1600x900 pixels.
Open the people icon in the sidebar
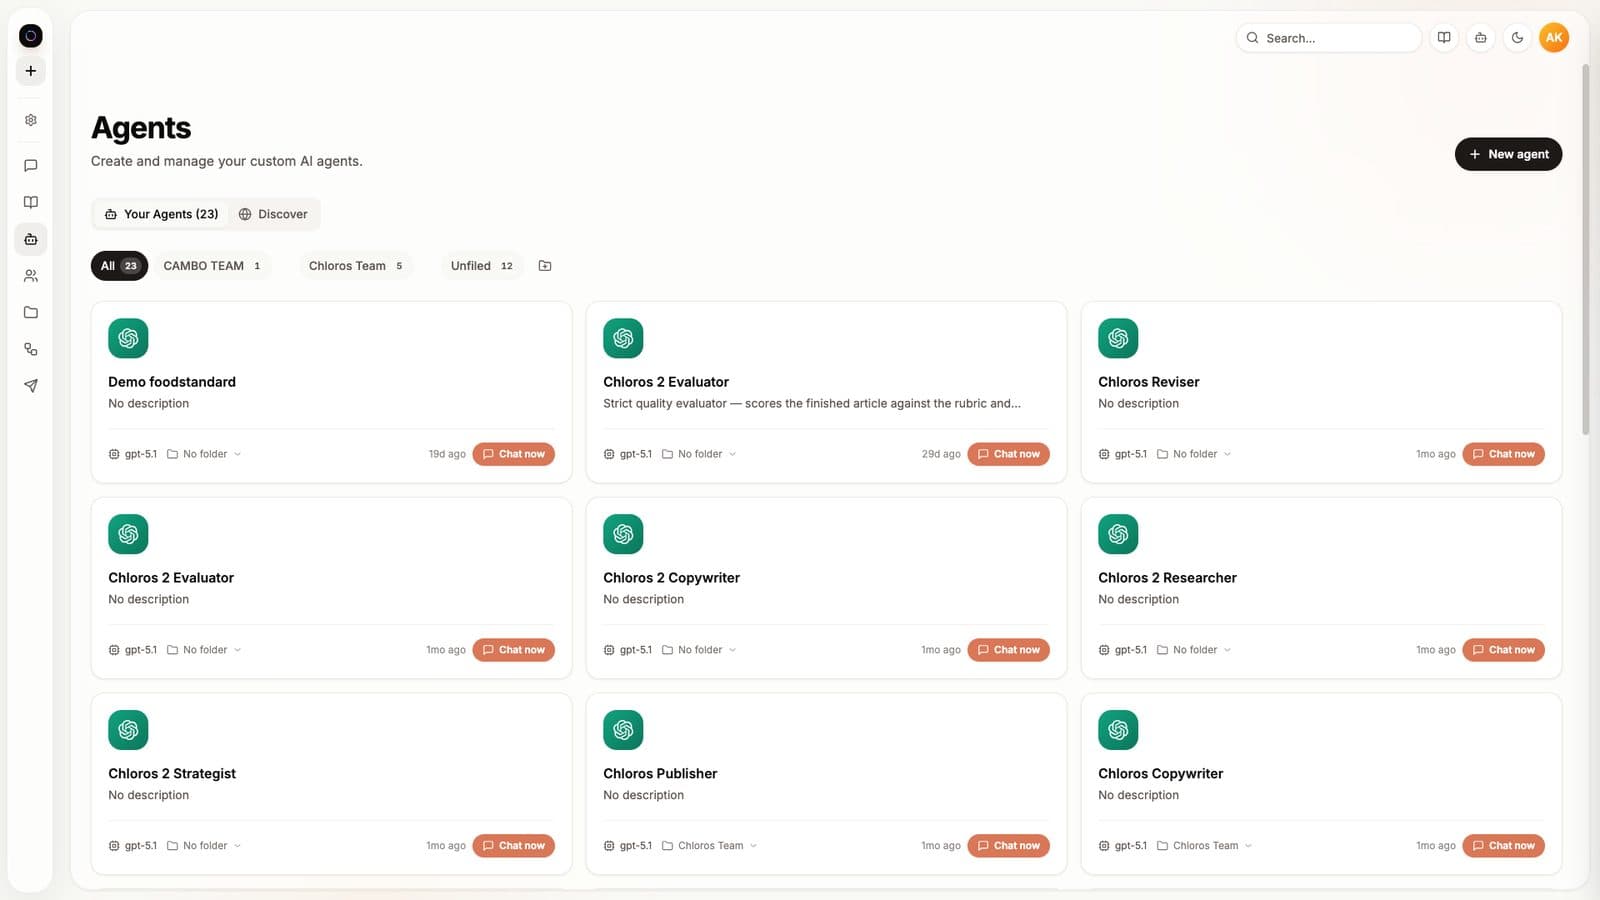[31, 276]
